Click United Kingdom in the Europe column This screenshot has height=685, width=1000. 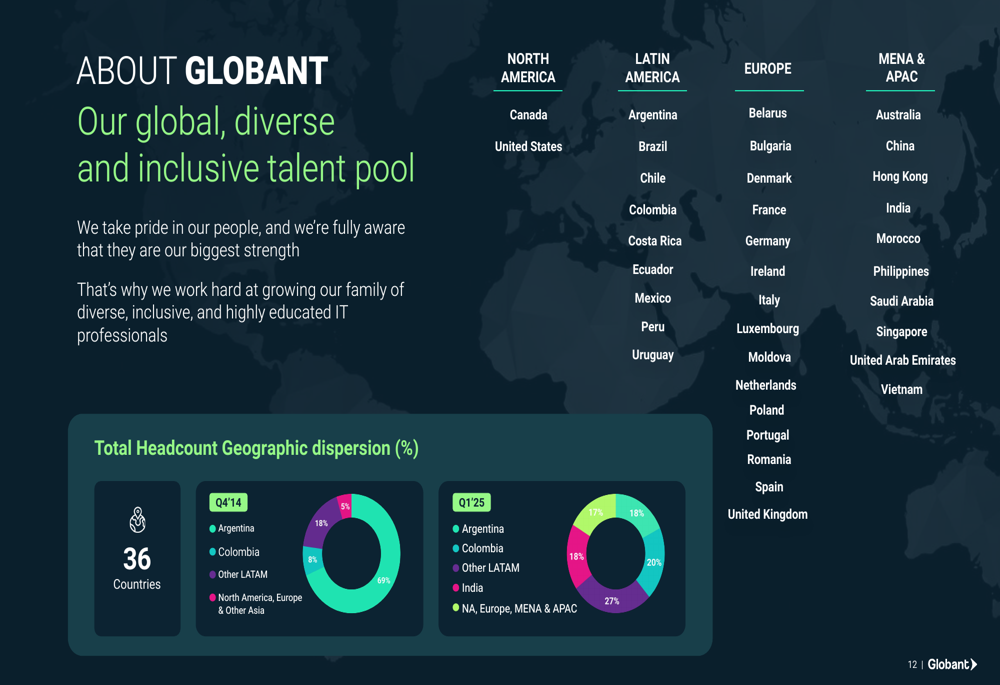coord(768,514)
